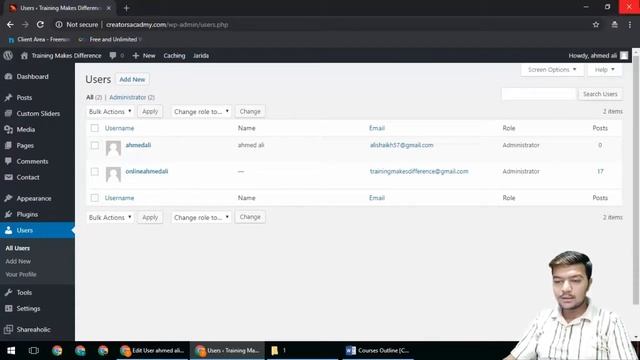Click the browser address bar URL

167,24
